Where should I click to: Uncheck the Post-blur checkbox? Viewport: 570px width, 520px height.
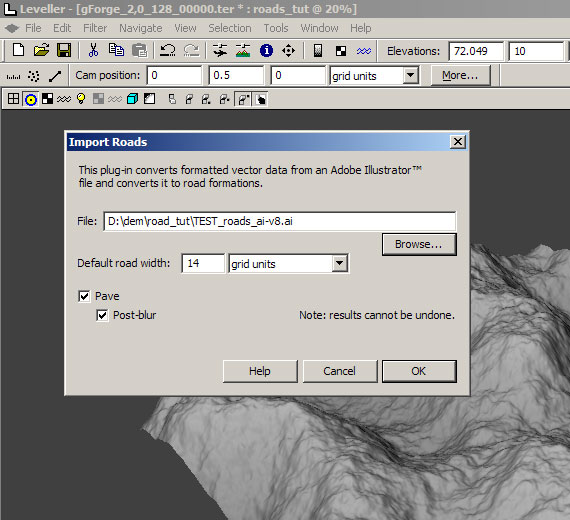click(x=102, y=315)
